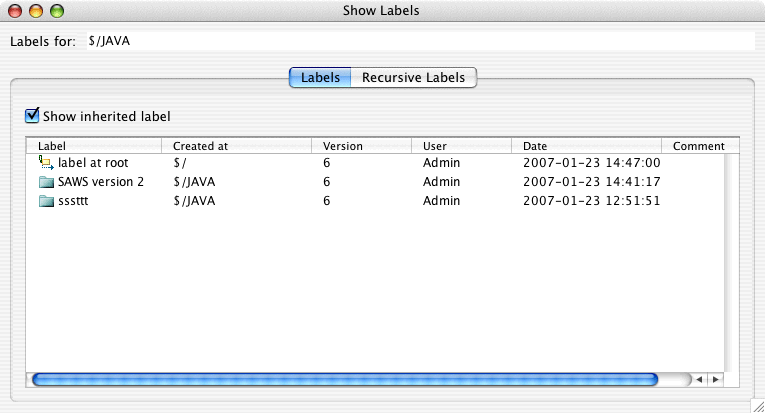
Task: Click the folder icon beside sssttt label
Action: coord(45,201)
